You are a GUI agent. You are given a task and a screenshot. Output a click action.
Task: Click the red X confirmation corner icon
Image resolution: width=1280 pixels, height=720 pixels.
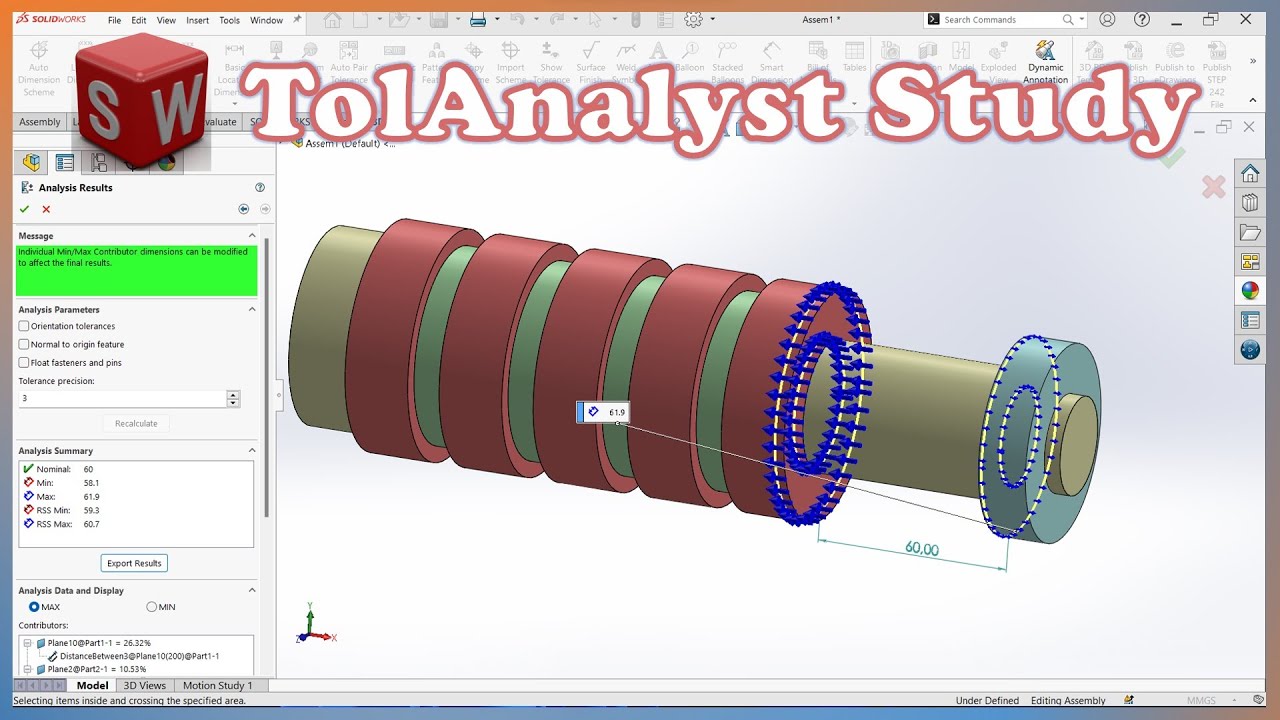[x=1213, y=186]
